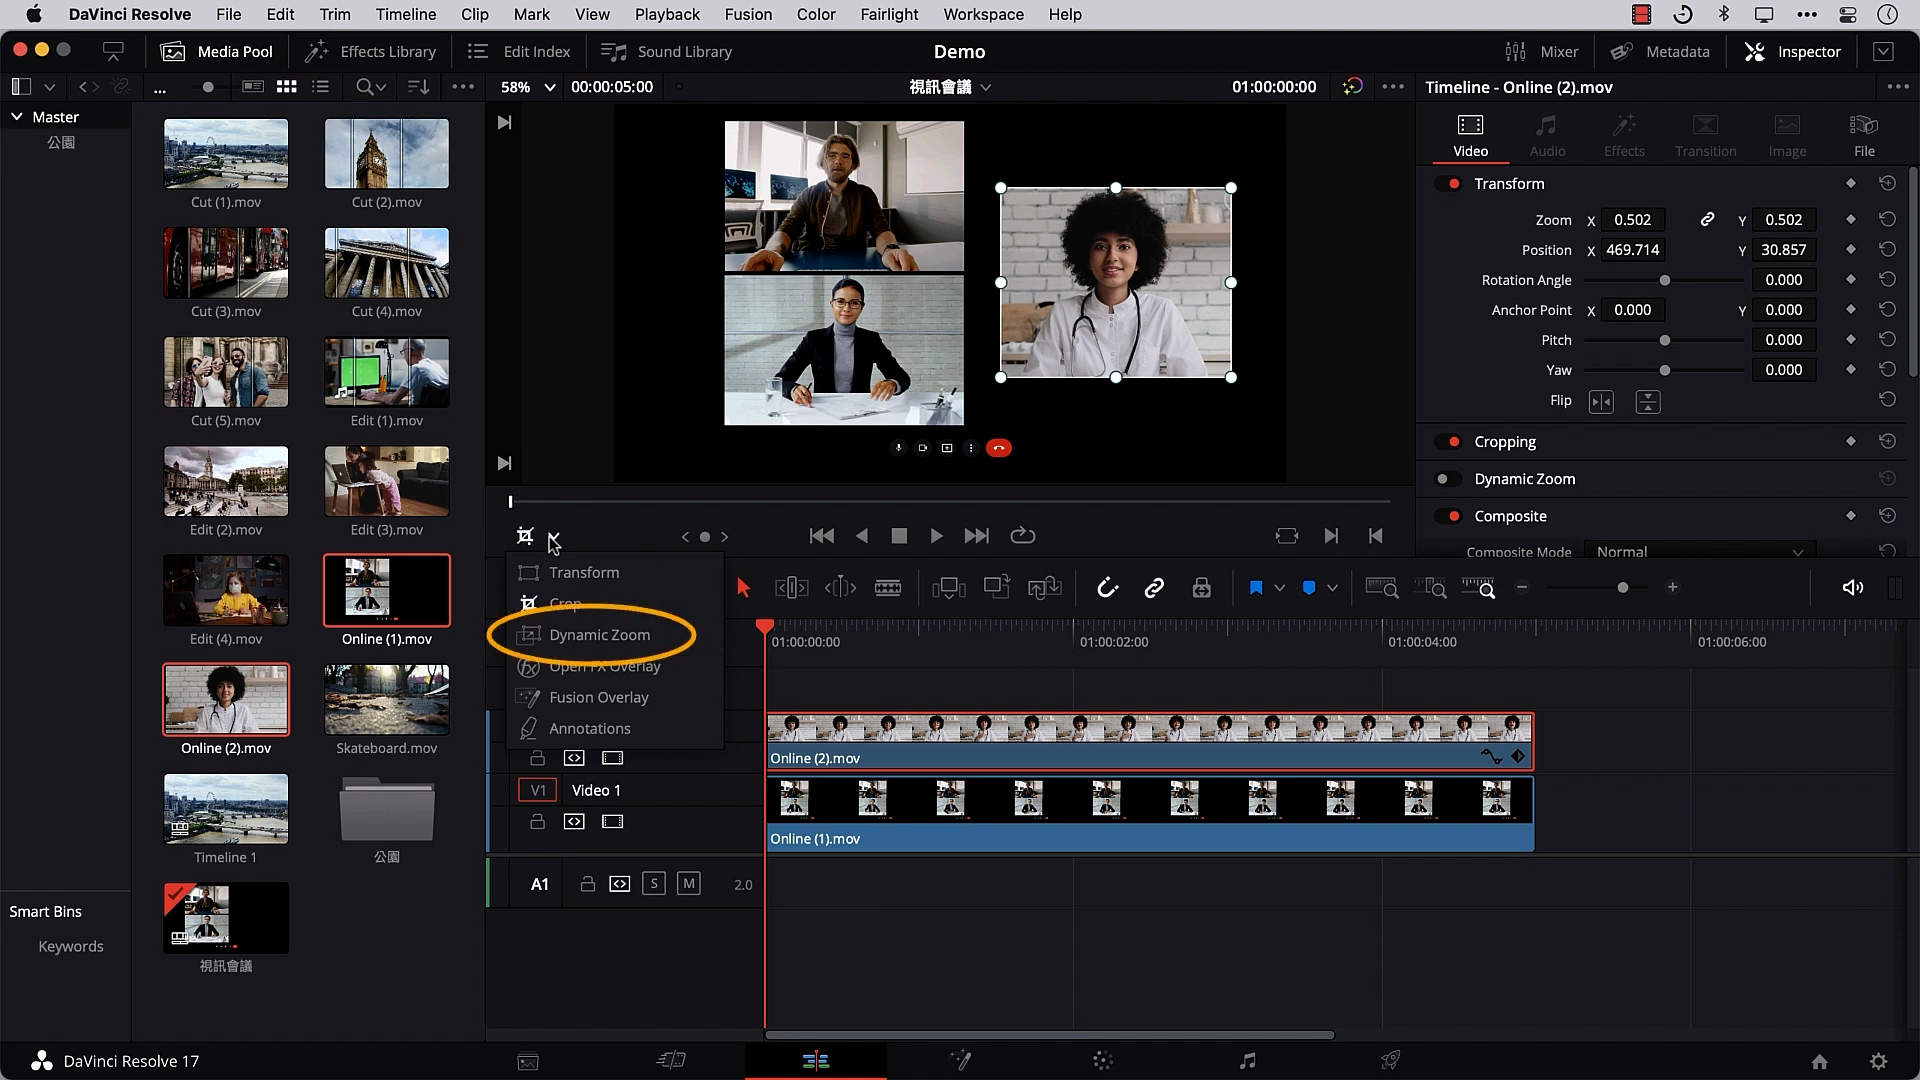Open the Composite Mode dropdown
Viewport: 1920px width, 1080px height.
click(1700, 551)
